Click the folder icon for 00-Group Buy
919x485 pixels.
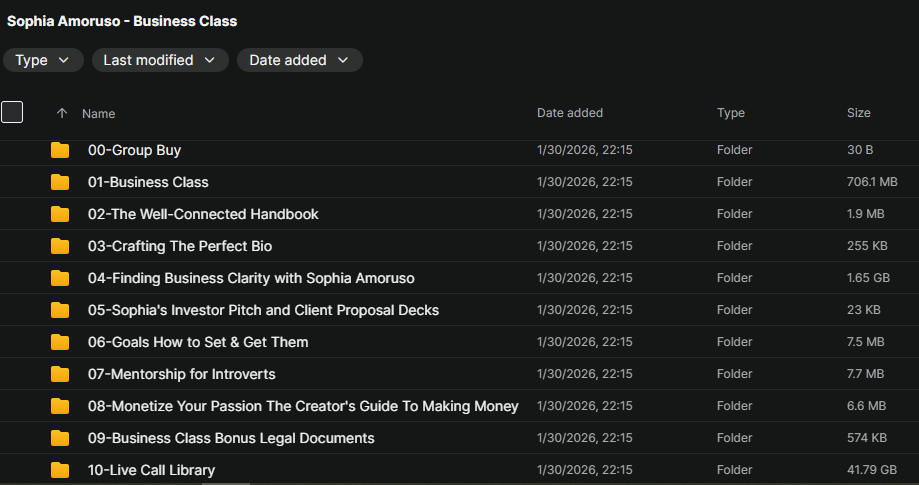pos(60,151)
